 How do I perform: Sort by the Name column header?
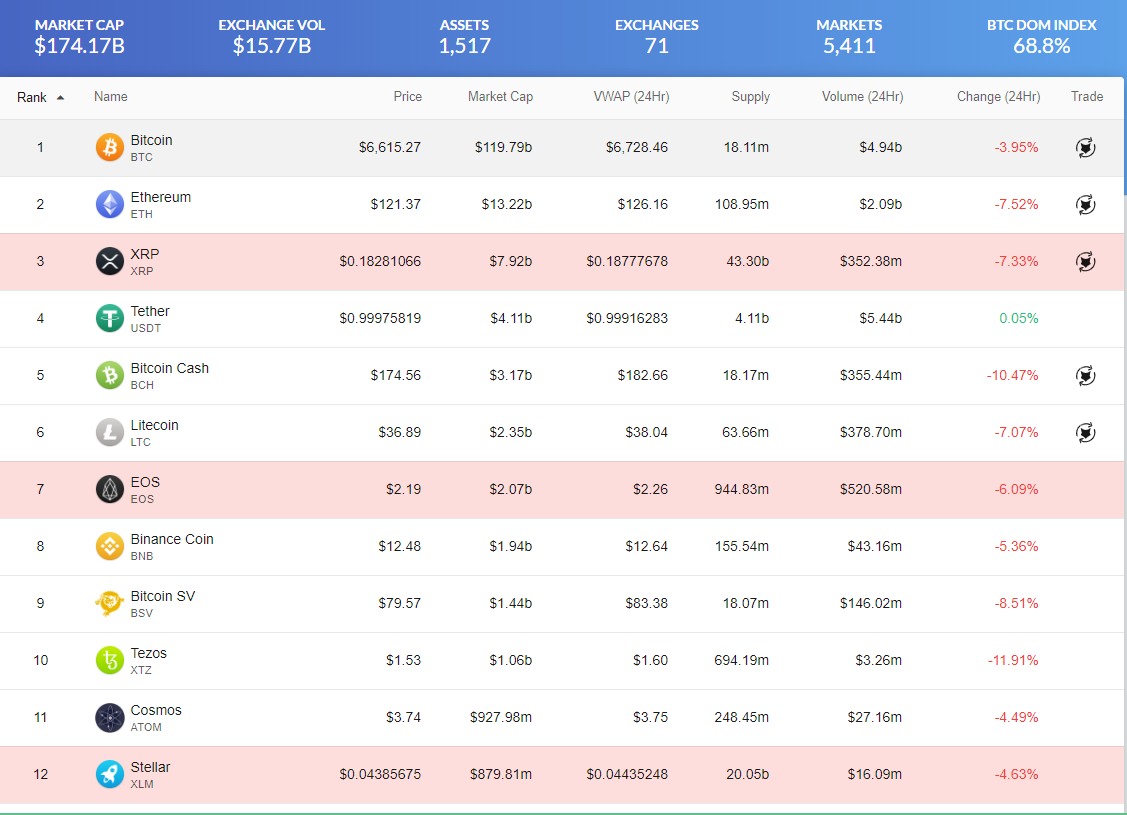(111, 96)
